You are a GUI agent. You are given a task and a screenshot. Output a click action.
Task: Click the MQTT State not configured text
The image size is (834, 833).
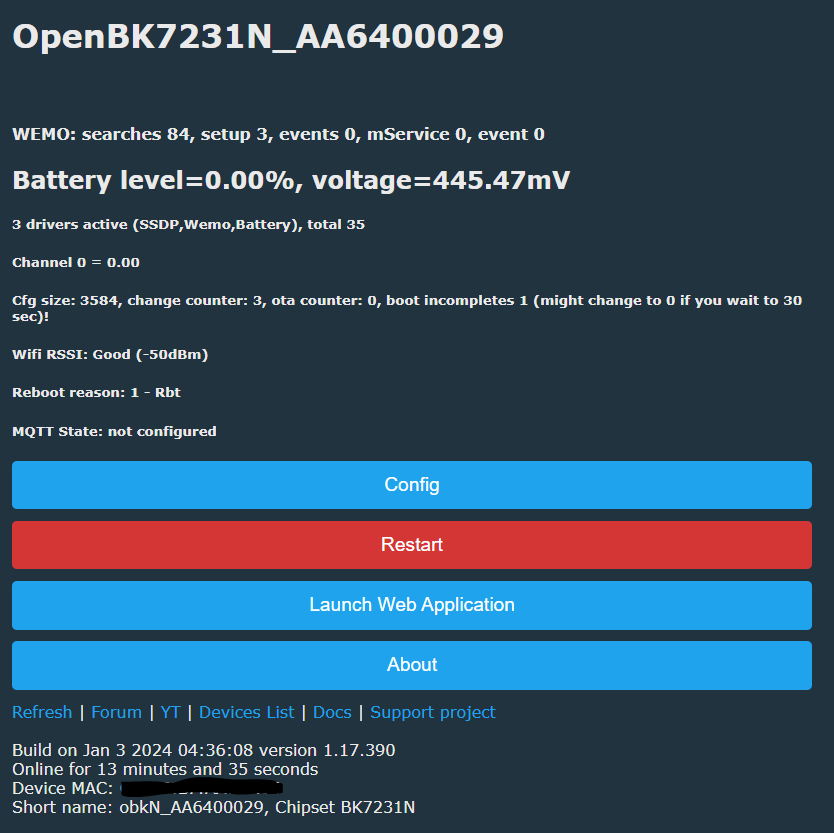(x=114, y=431)
